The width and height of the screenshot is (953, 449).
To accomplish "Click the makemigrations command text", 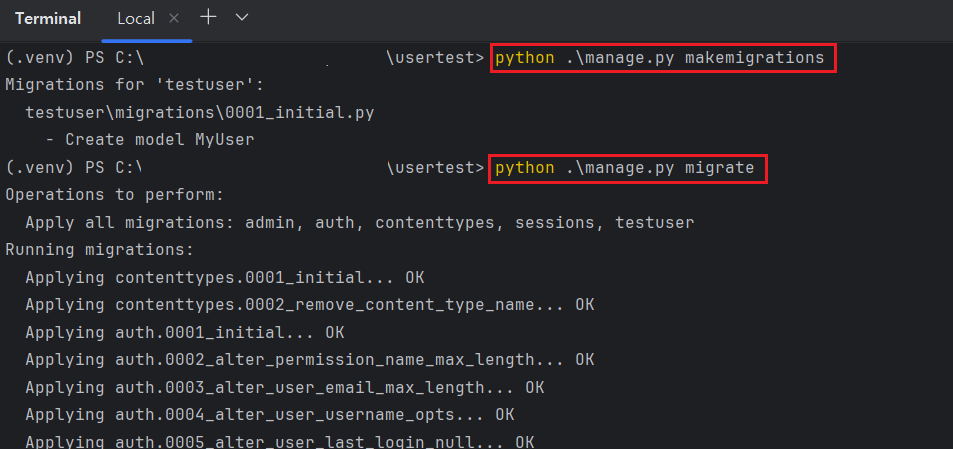I will (x=660, y=58).
